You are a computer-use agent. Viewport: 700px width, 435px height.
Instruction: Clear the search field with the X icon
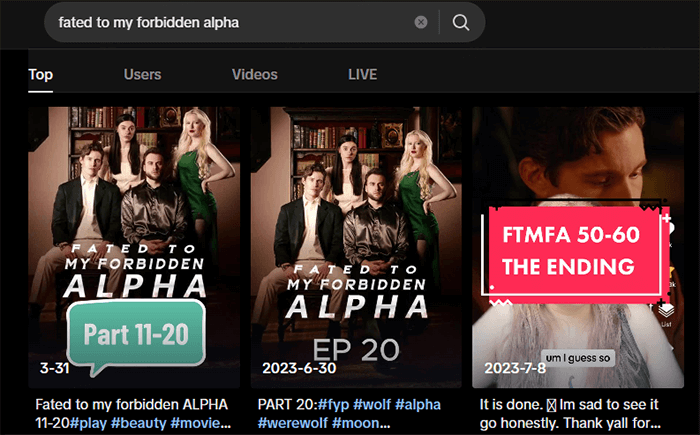pyautogui.click(x=421, y=22)
